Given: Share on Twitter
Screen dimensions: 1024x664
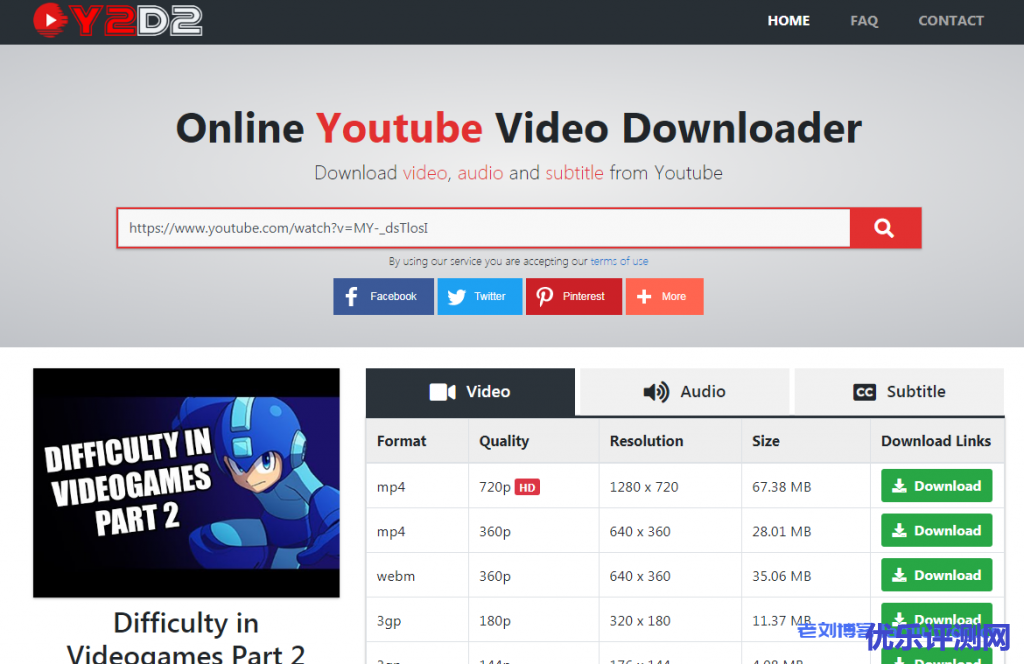Looking at the screenshot, I should [480, 296].
